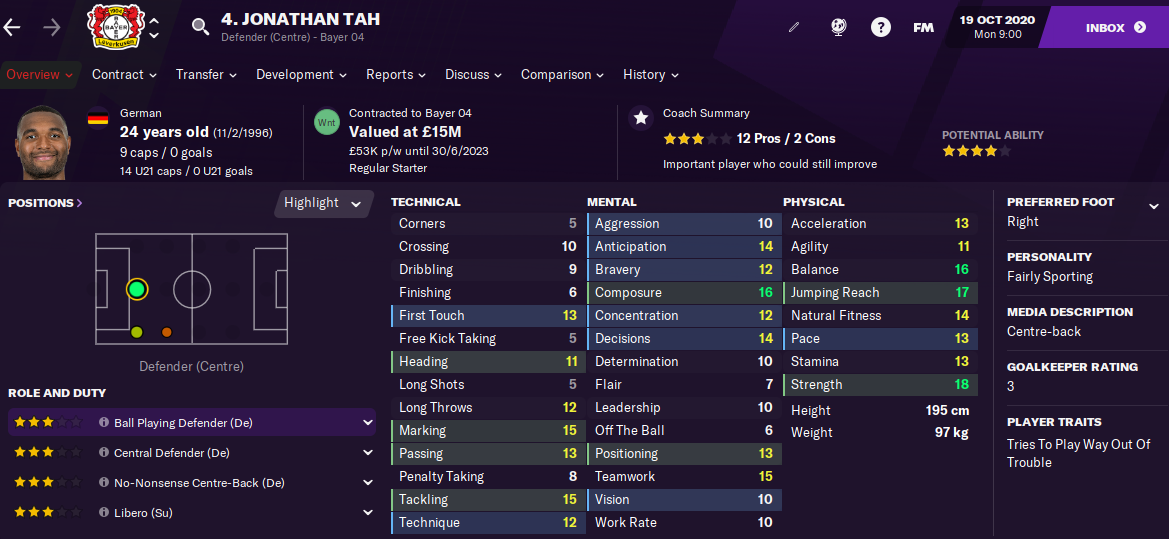Image resolution: width=1169 pixels, height=539 pixels.
Task: Select the green centre-back position dot
Action: [137, 290]
